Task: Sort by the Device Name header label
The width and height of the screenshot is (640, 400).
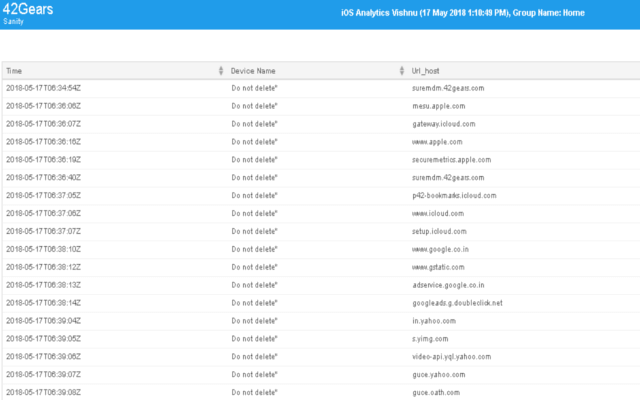Action: click(253, 71)
